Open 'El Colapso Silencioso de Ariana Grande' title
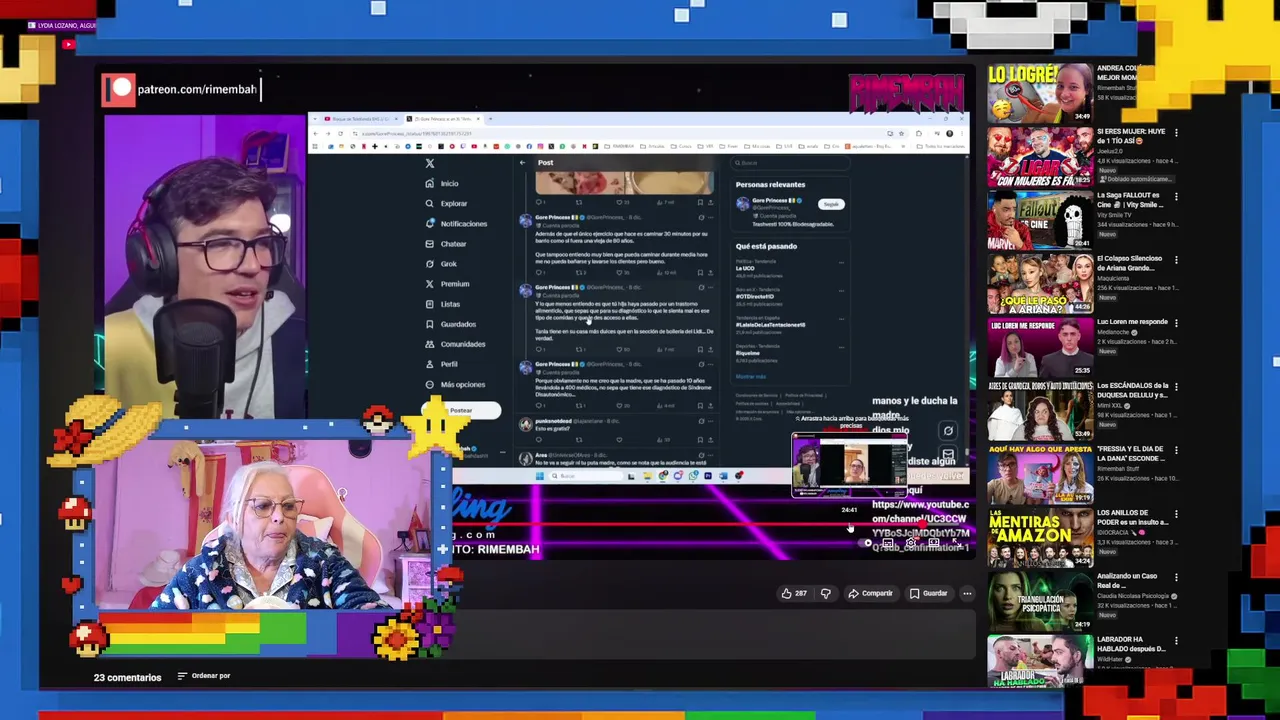 1131,263
